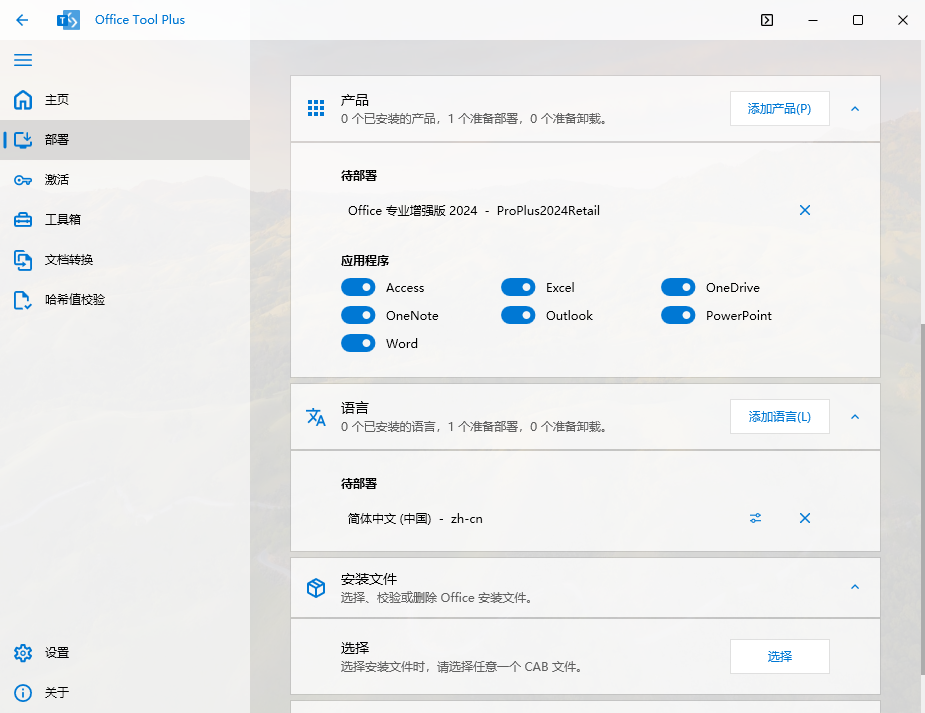The height and width of the screenshot is (713, 925).
Task: Collapse the 安装文件 section chevron
Action: [855, 587]
